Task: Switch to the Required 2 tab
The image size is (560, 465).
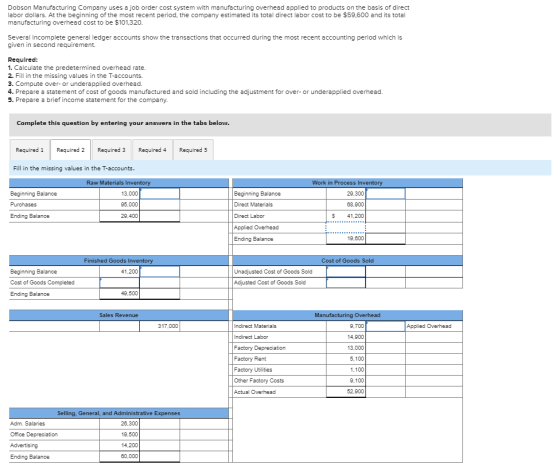Action: [x=71, y=150]
